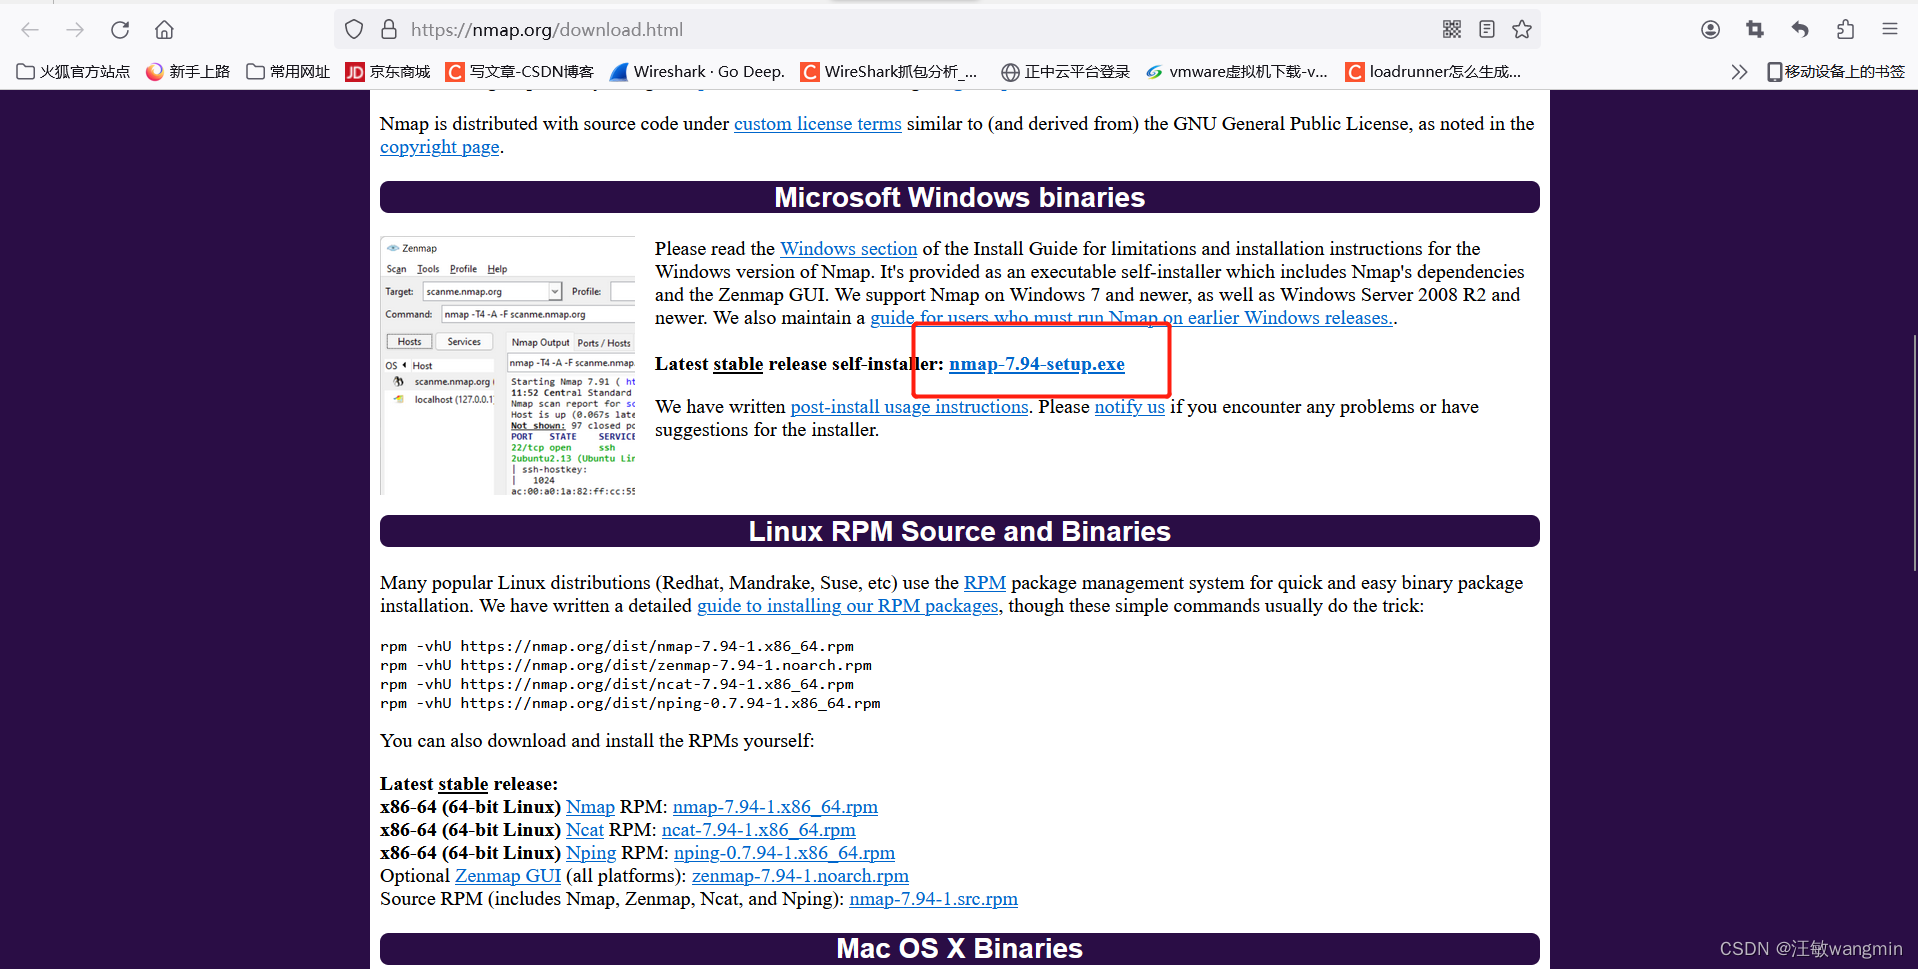The width and height of the screenshot is (1918, 969).
Task: Open the Ncat link
Action: pyautogui.click(x=585, y=830)
